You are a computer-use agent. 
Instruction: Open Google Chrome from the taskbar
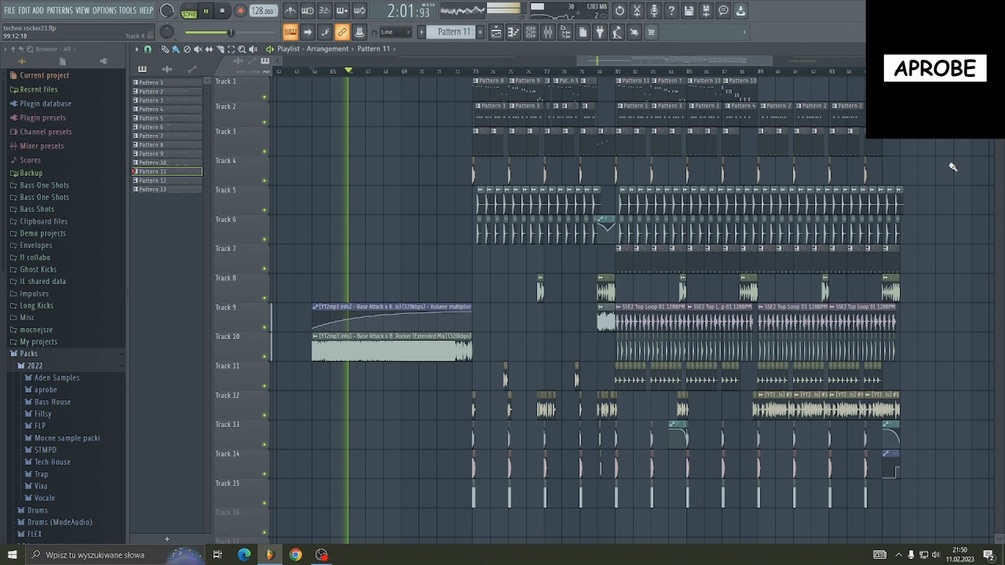click(x=295, y=555)
